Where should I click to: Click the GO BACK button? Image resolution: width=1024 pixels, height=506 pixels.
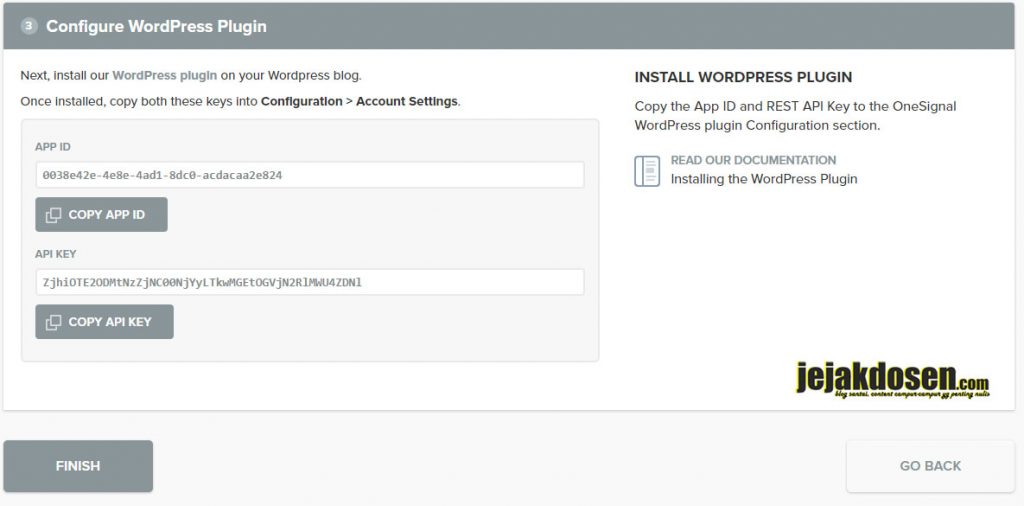click(x=930, y=466)
